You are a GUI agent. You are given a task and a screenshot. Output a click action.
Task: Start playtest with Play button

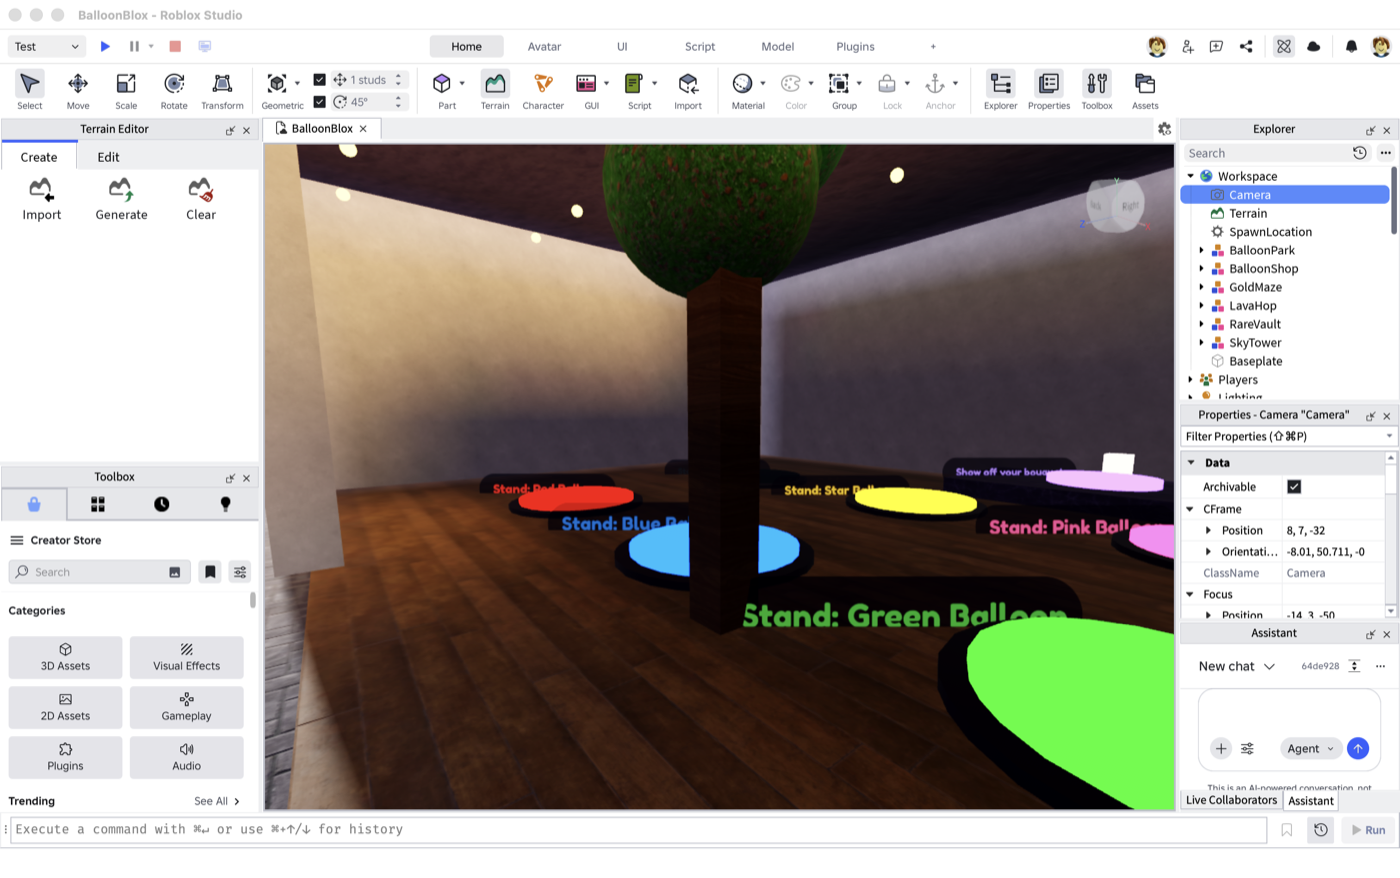(x=105, y=46)
